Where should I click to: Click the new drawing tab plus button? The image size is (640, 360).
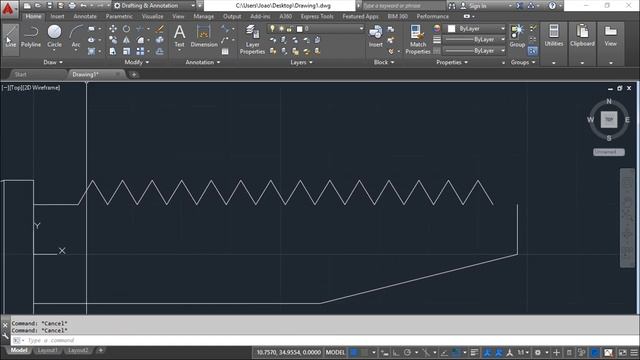coord(134,74)
